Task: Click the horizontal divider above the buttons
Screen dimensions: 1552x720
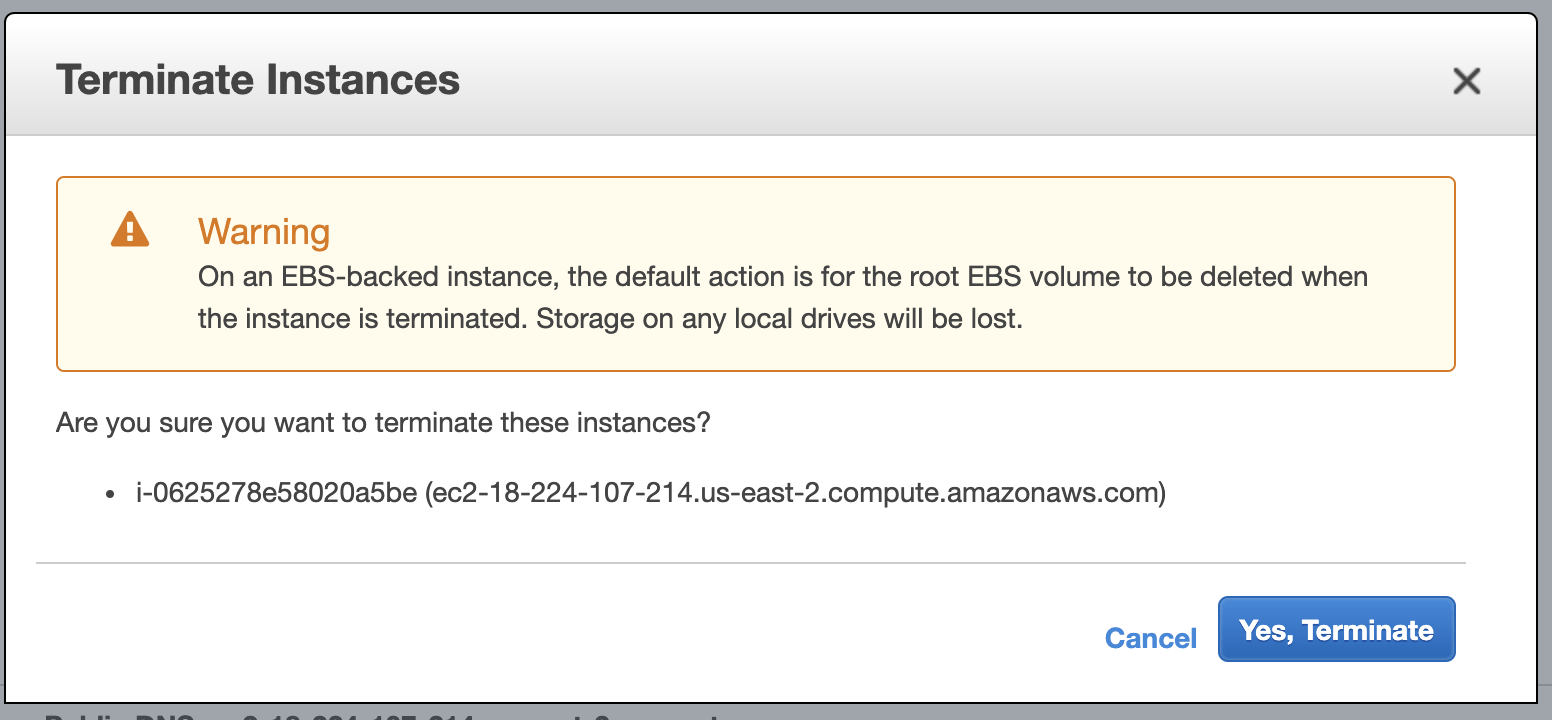Action: (750, 563)
